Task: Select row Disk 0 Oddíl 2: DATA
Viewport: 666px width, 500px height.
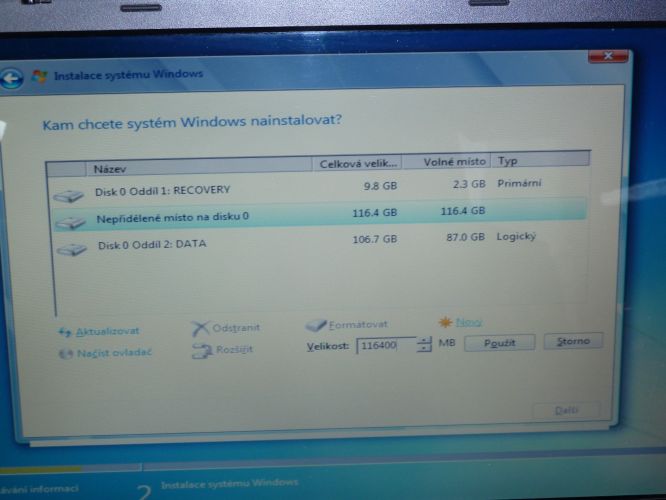Action: pyautogui.click(x=321, y=241)
